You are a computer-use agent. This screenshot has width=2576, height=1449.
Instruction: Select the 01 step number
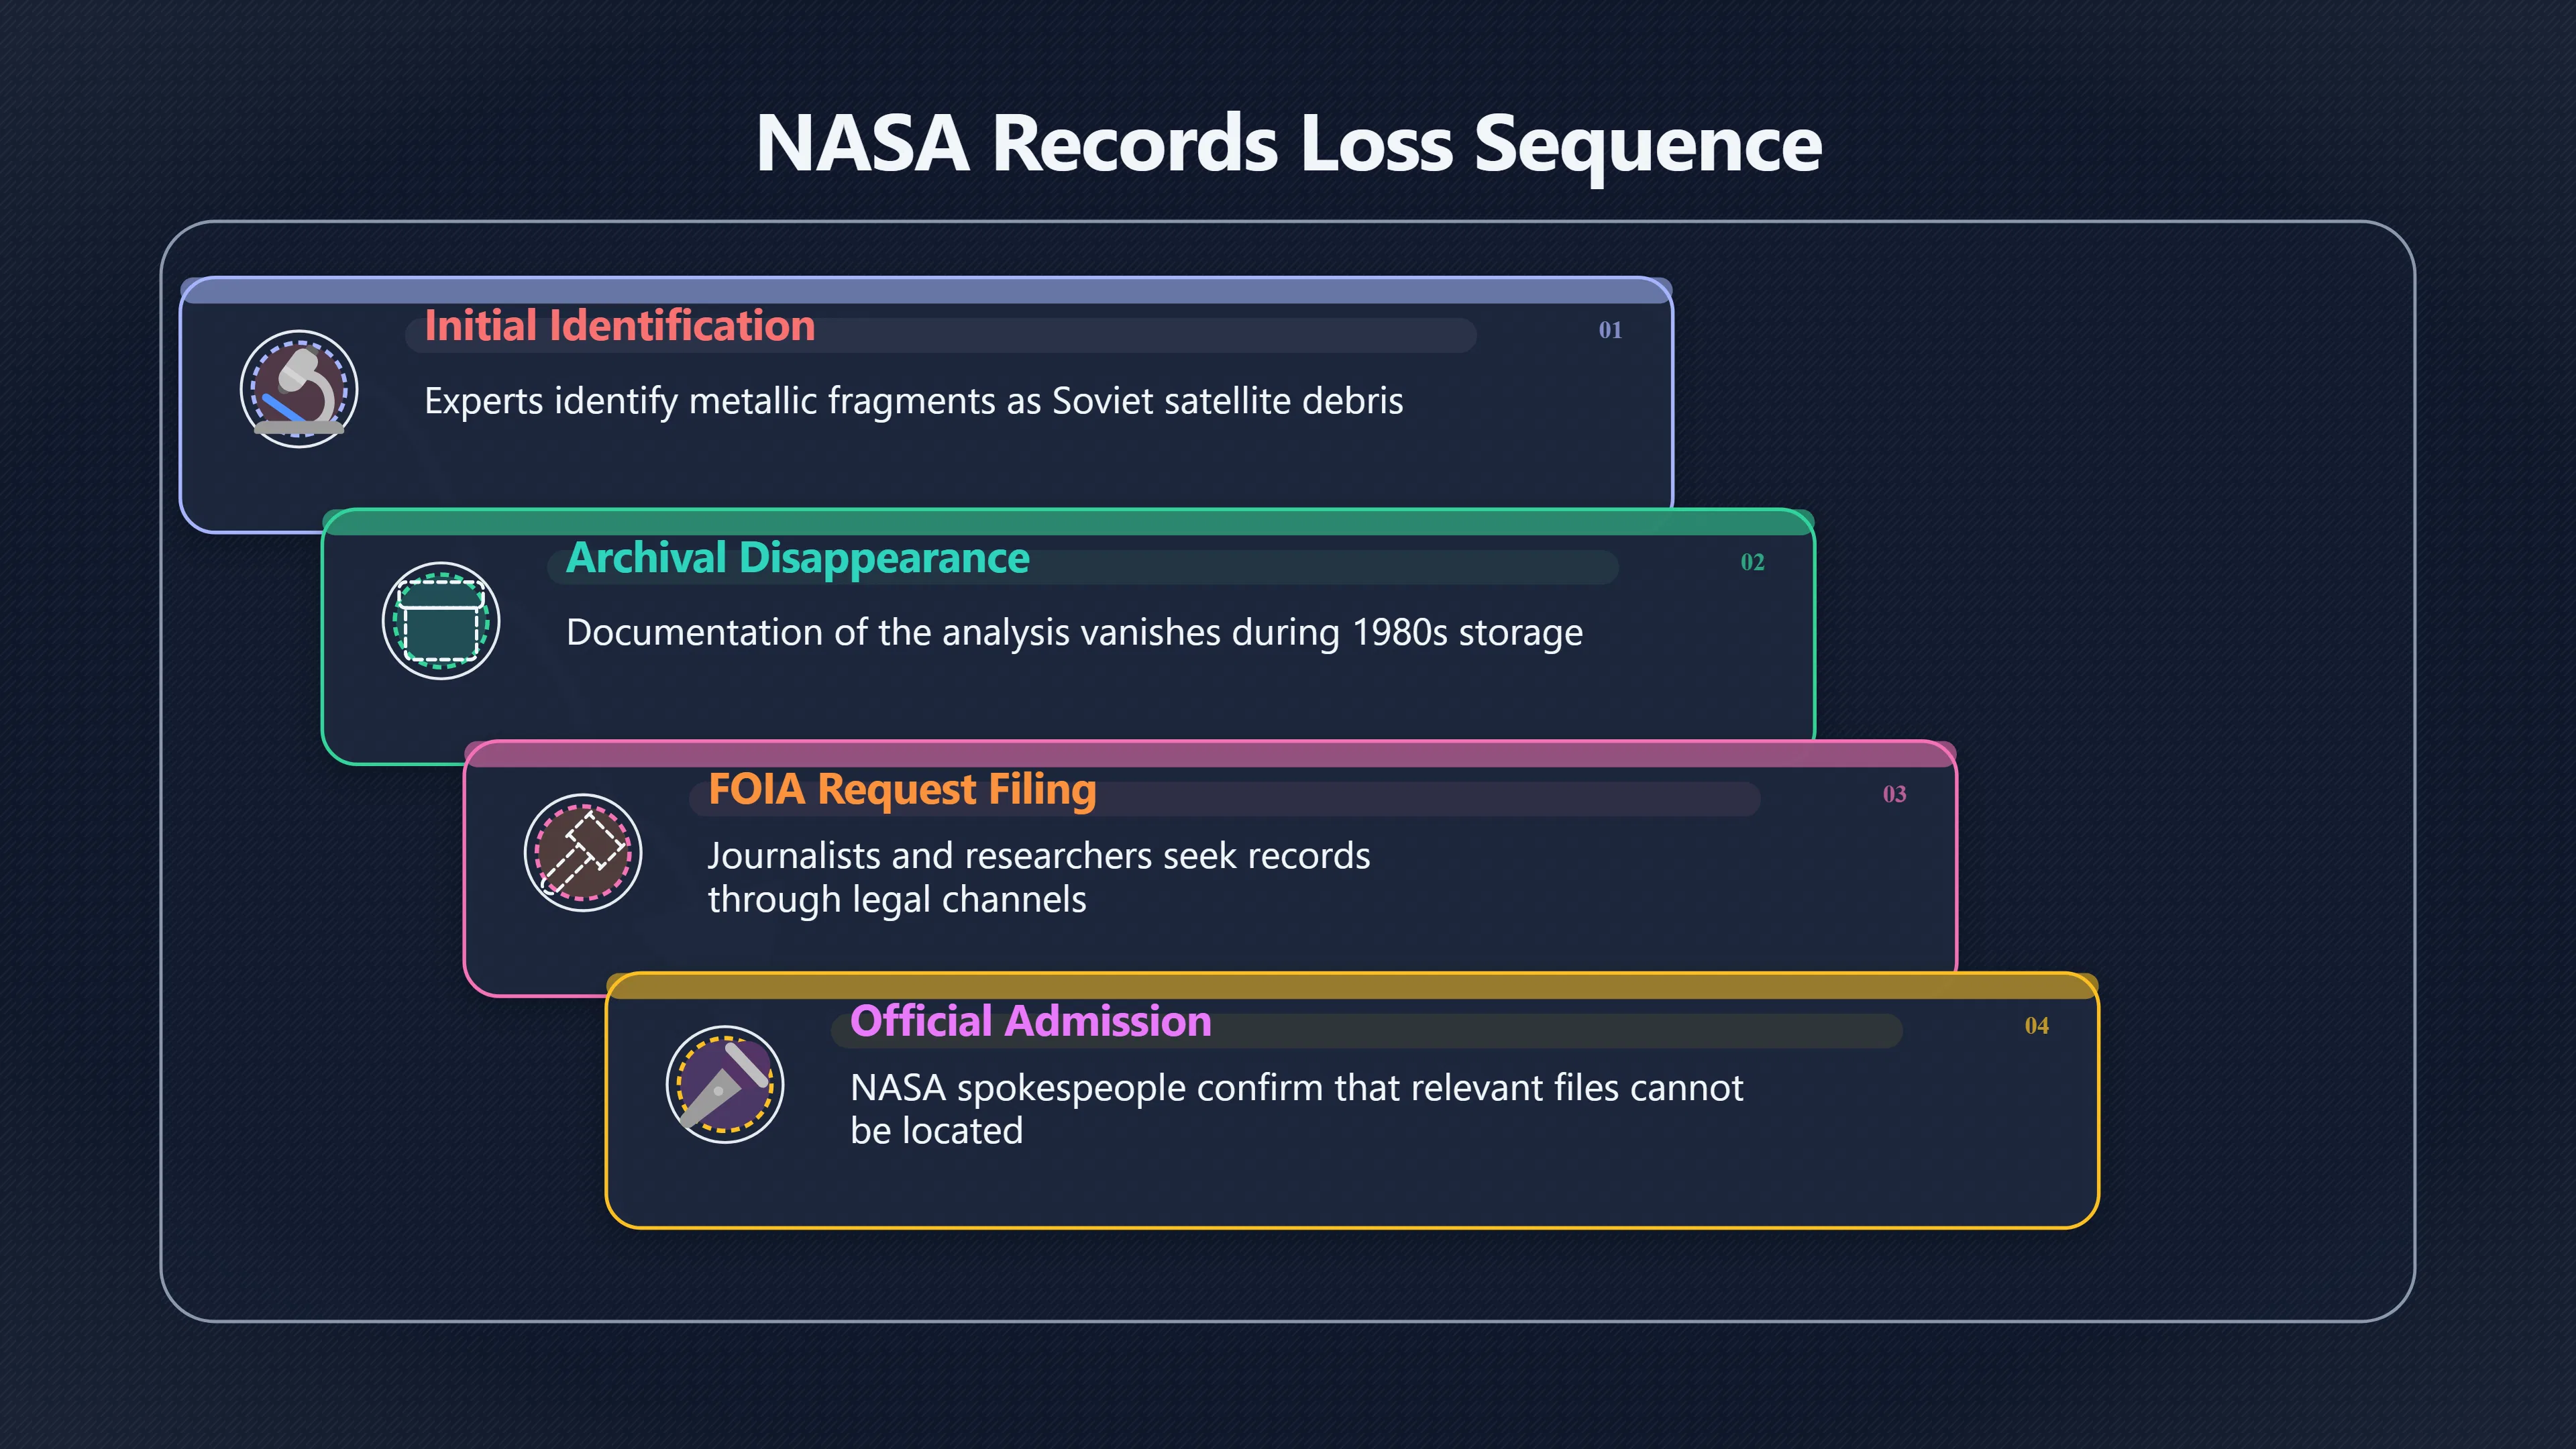point(1610,330)
